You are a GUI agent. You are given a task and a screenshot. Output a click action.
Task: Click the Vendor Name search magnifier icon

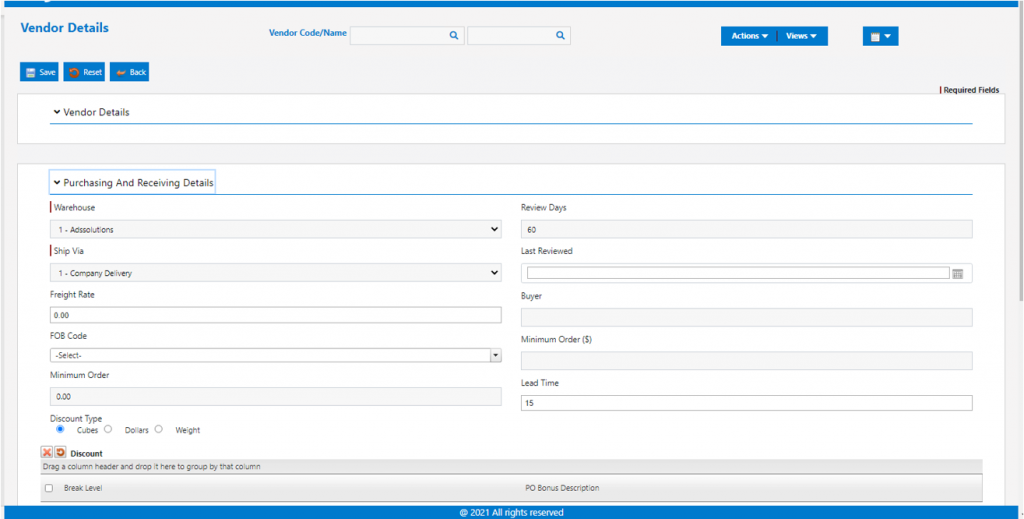pyautogui.click(x=560, y=36)
